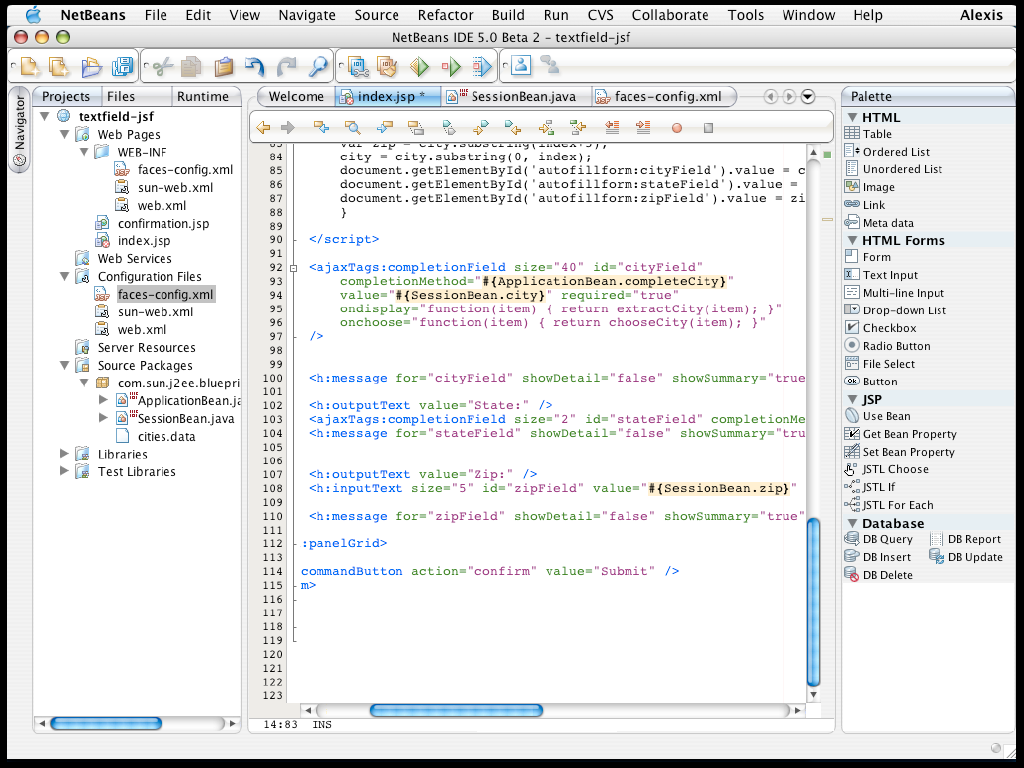This screenshot has width=1024, height=768.
Task: Collapse the Web Pages folder
Action: tap(64, 134)
